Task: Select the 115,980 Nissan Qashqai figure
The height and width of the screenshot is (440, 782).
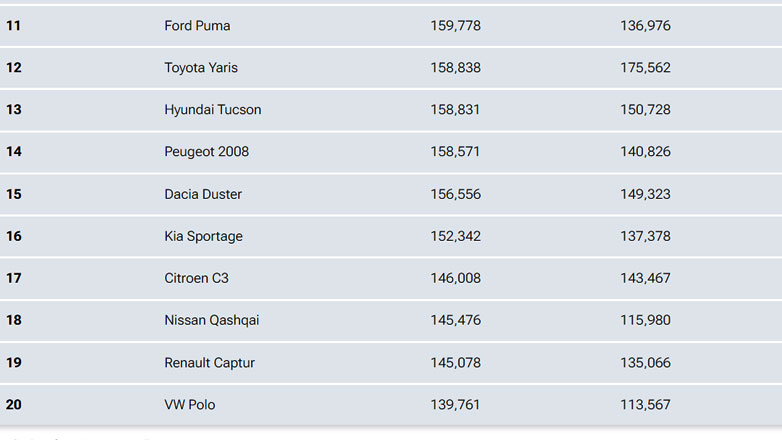Action: point(645,320)
